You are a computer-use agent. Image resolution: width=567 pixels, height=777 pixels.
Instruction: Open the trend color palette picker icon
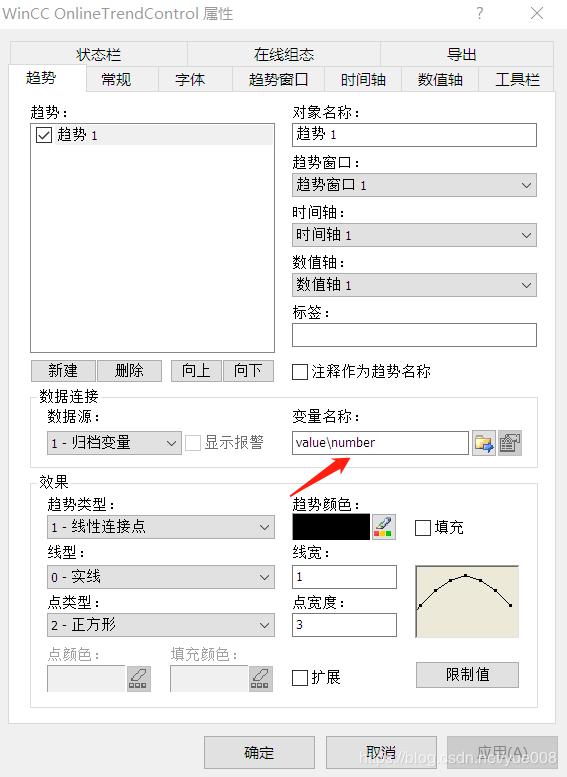384,526
